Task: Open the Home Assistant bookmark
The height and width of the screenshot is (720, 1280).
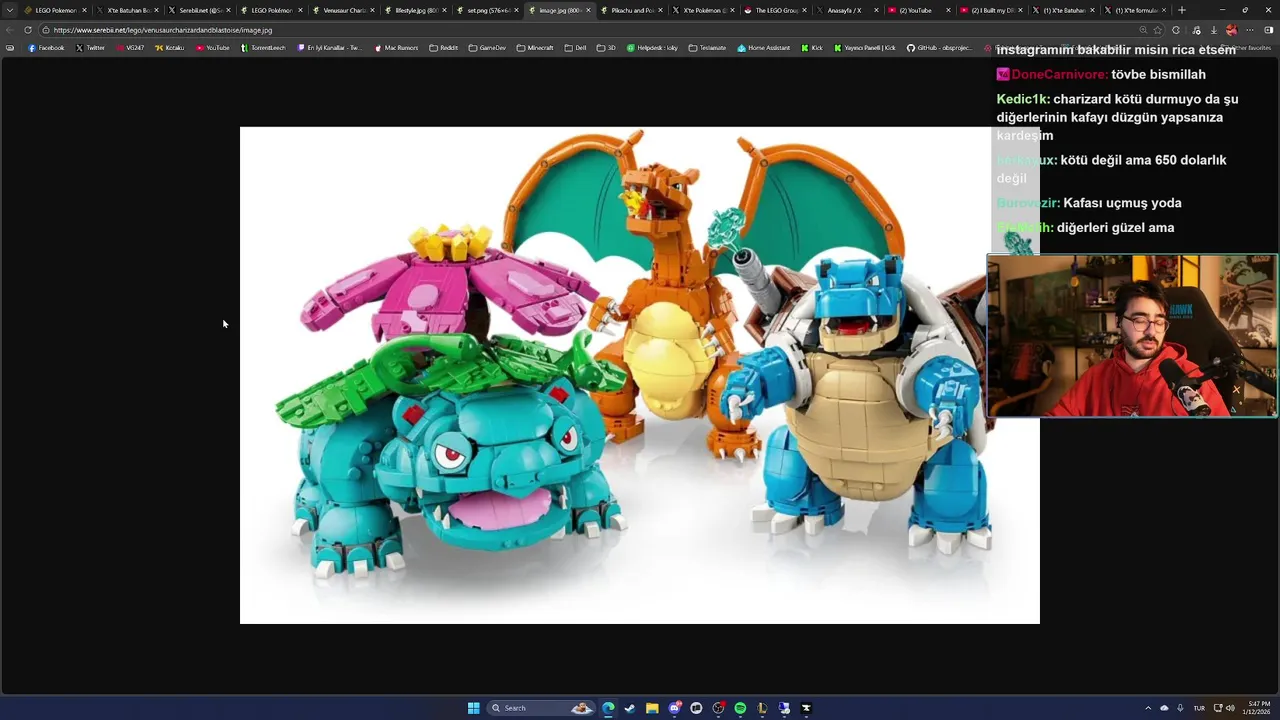Action: [763, 48]
